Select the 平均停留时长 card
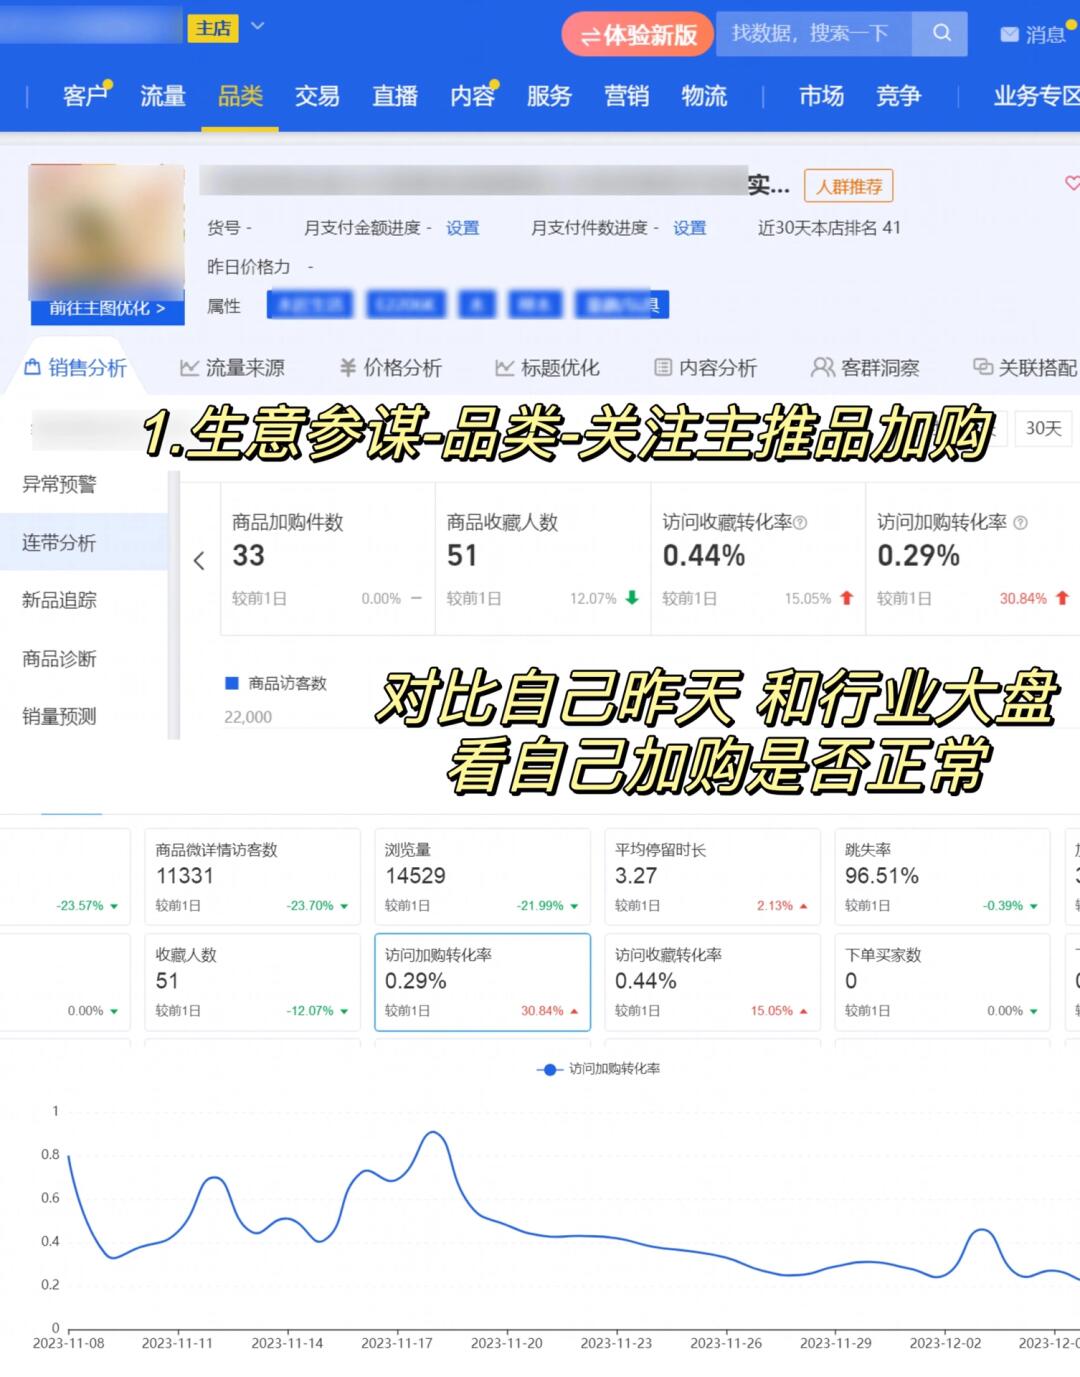This screenshot has height=1377, width=1080. click(x=712, y=876)
